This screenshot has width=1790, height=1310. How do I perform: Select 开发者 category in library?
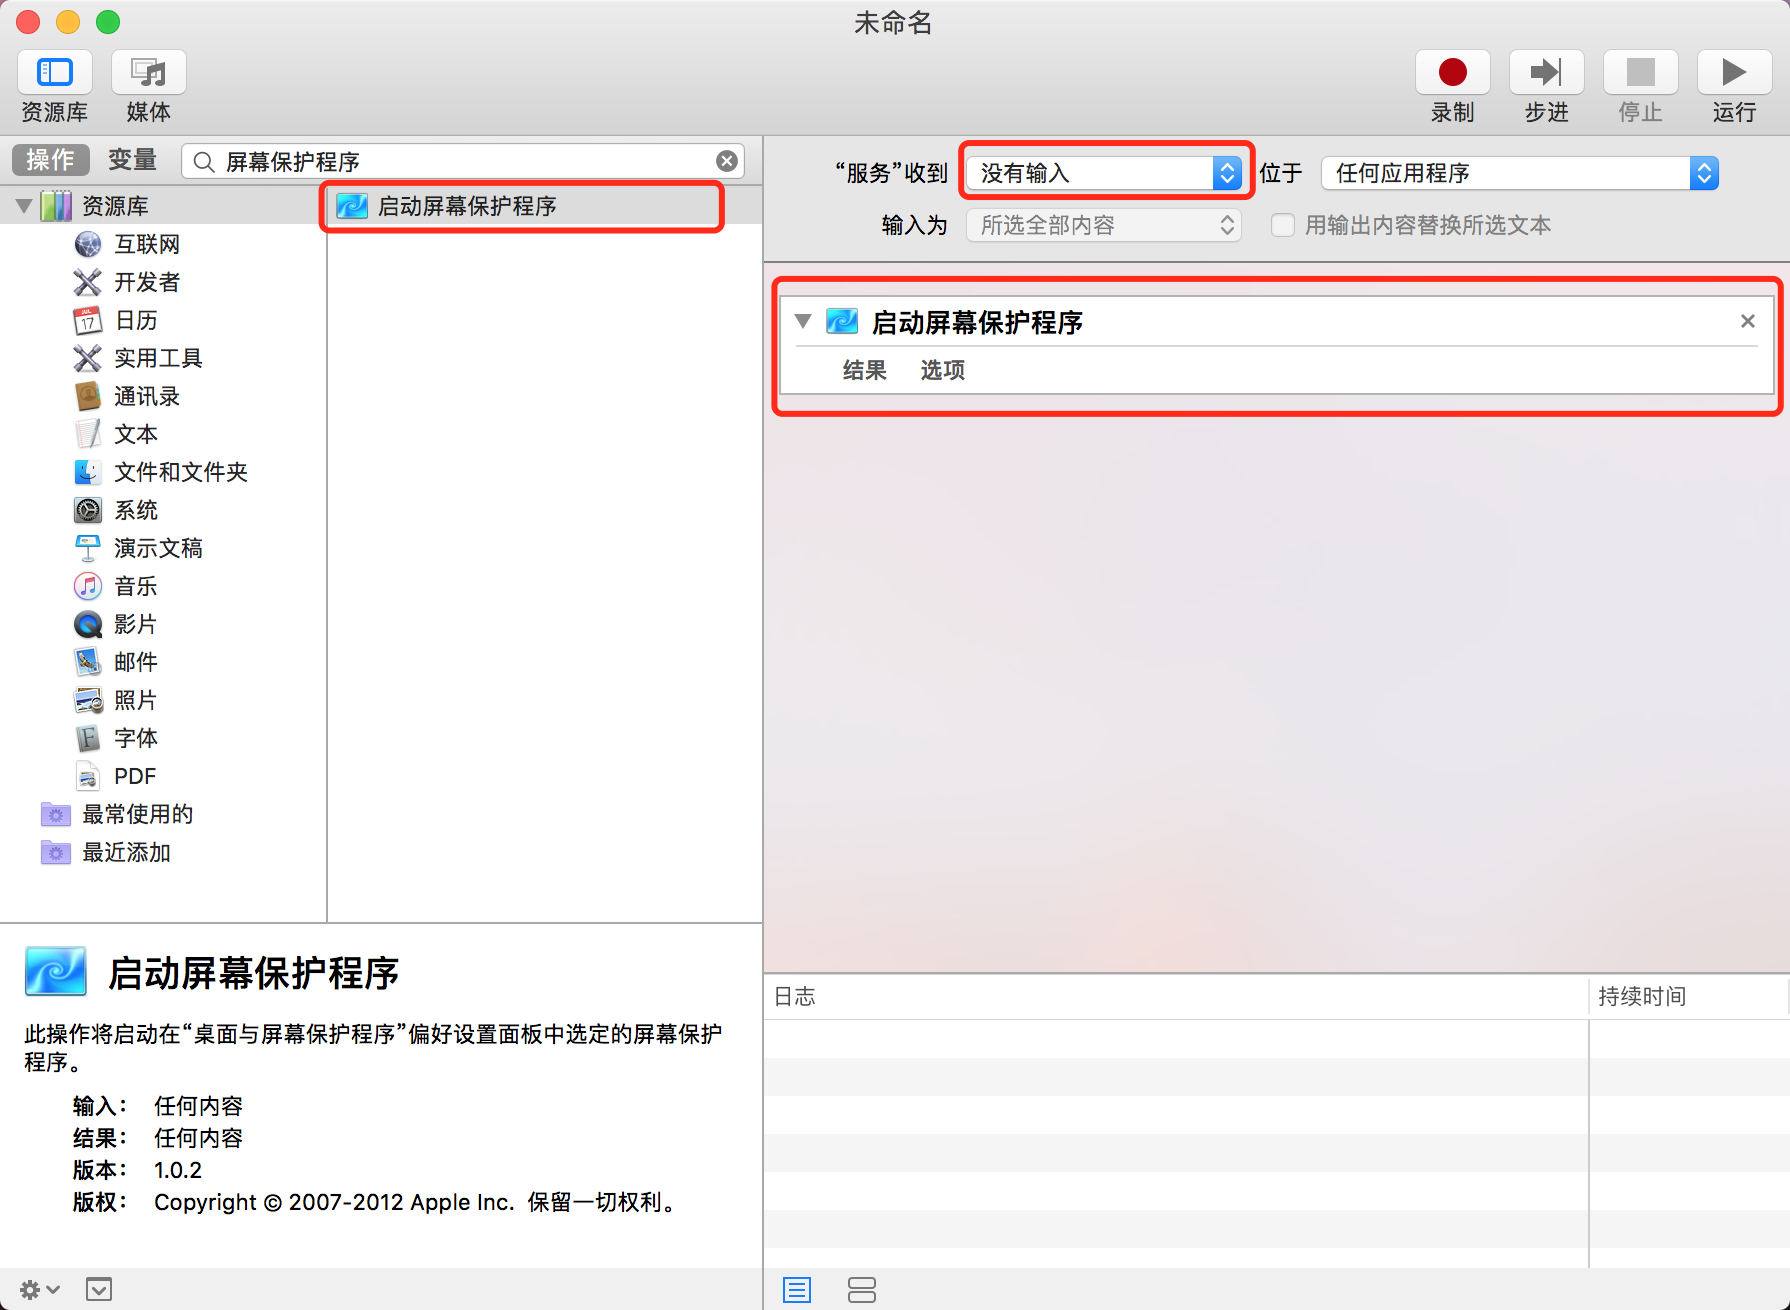(x=147, y=282)
